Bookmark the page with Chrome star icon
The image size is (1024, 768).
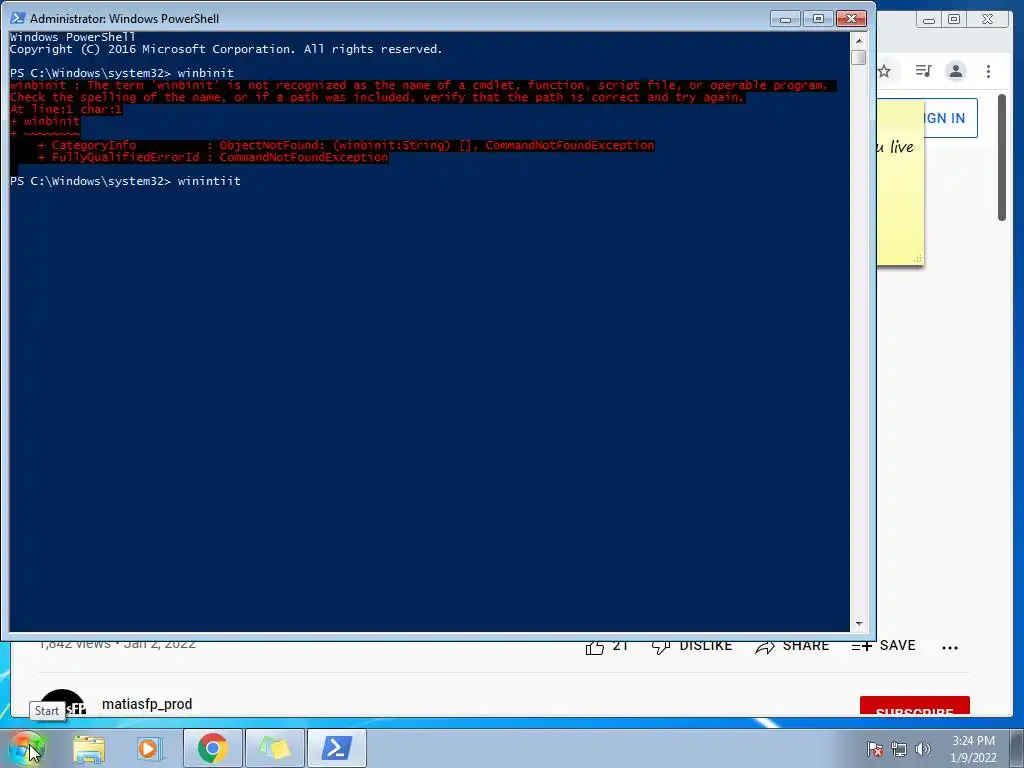[884, 71]
